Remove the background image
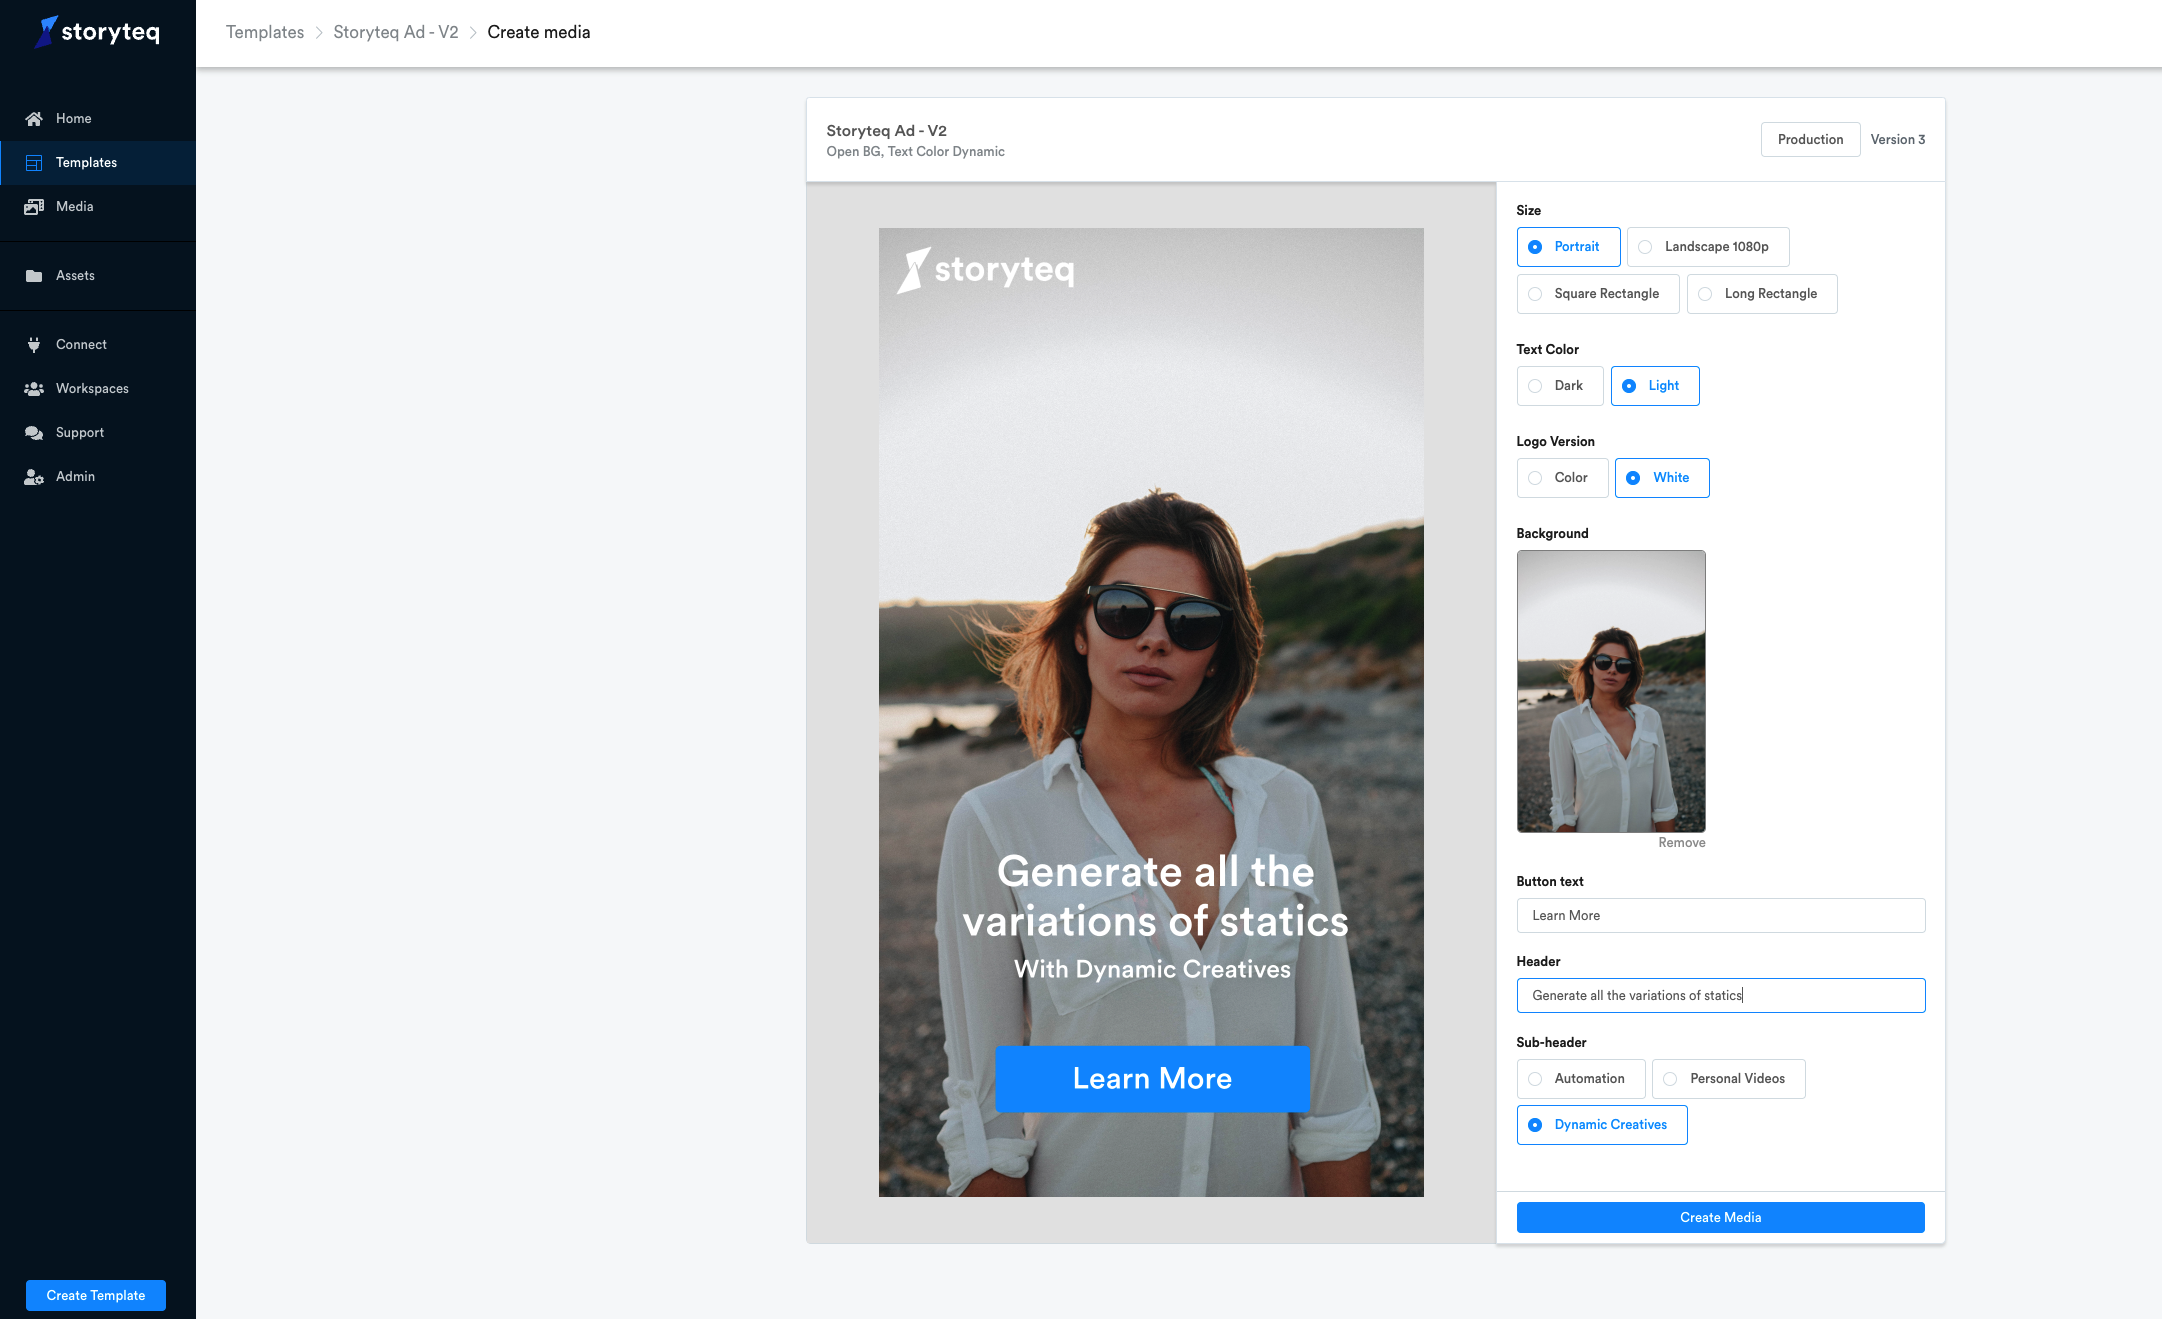The image size is (2162, 1319). 1681,842
